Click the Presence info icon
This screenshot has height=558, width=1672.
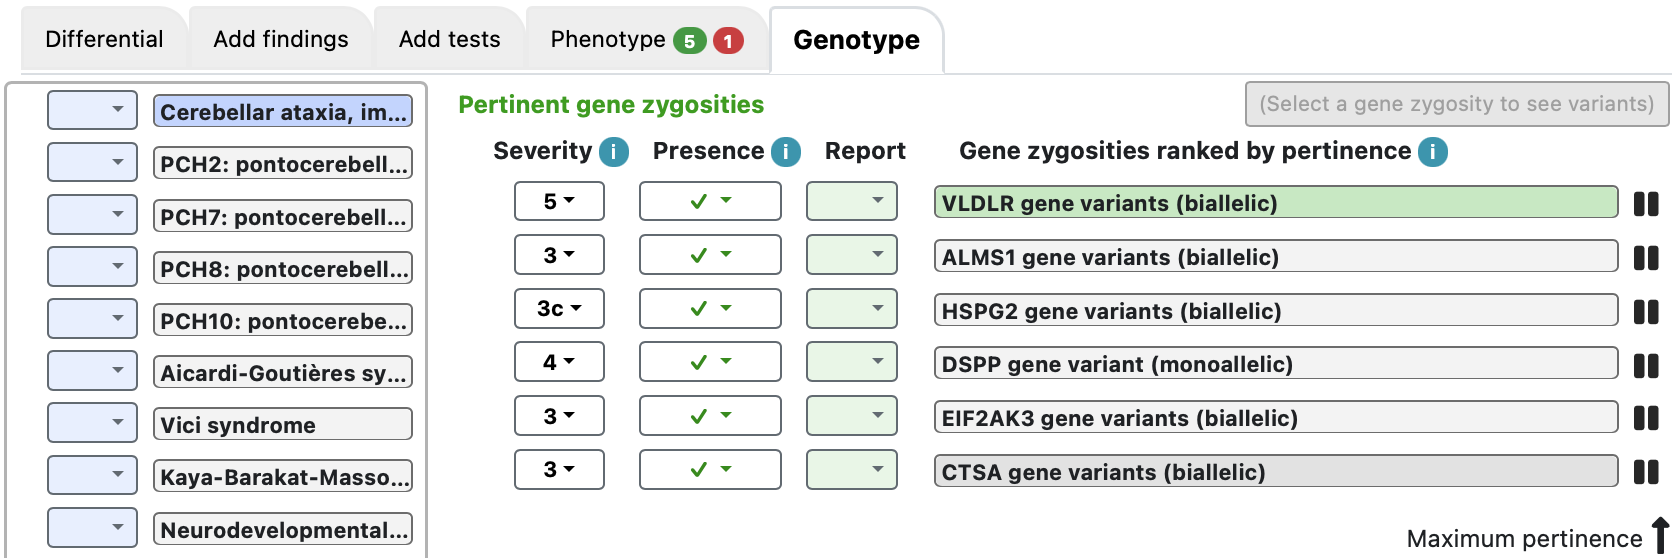[x=786, y=152]
